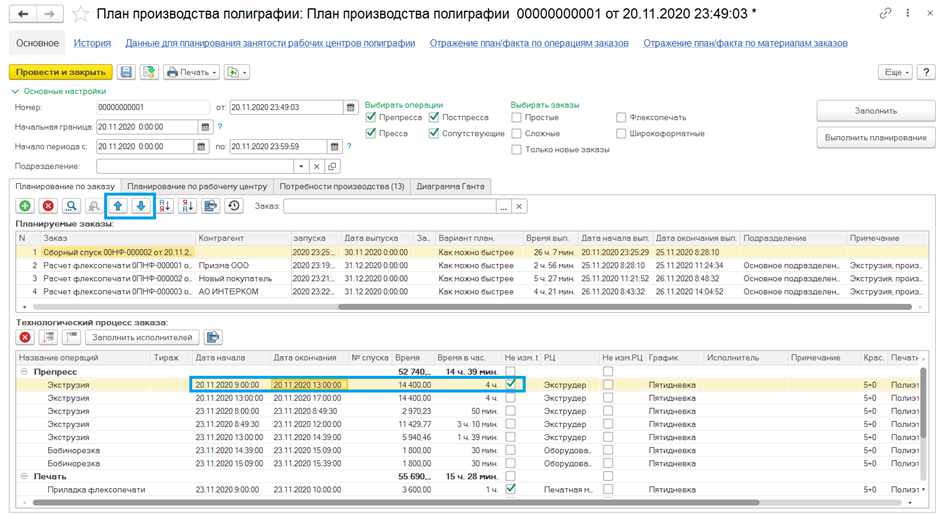This screenshot has height=515, width=940.
Task: Open the История link
Action: click(x=92, y=43)
